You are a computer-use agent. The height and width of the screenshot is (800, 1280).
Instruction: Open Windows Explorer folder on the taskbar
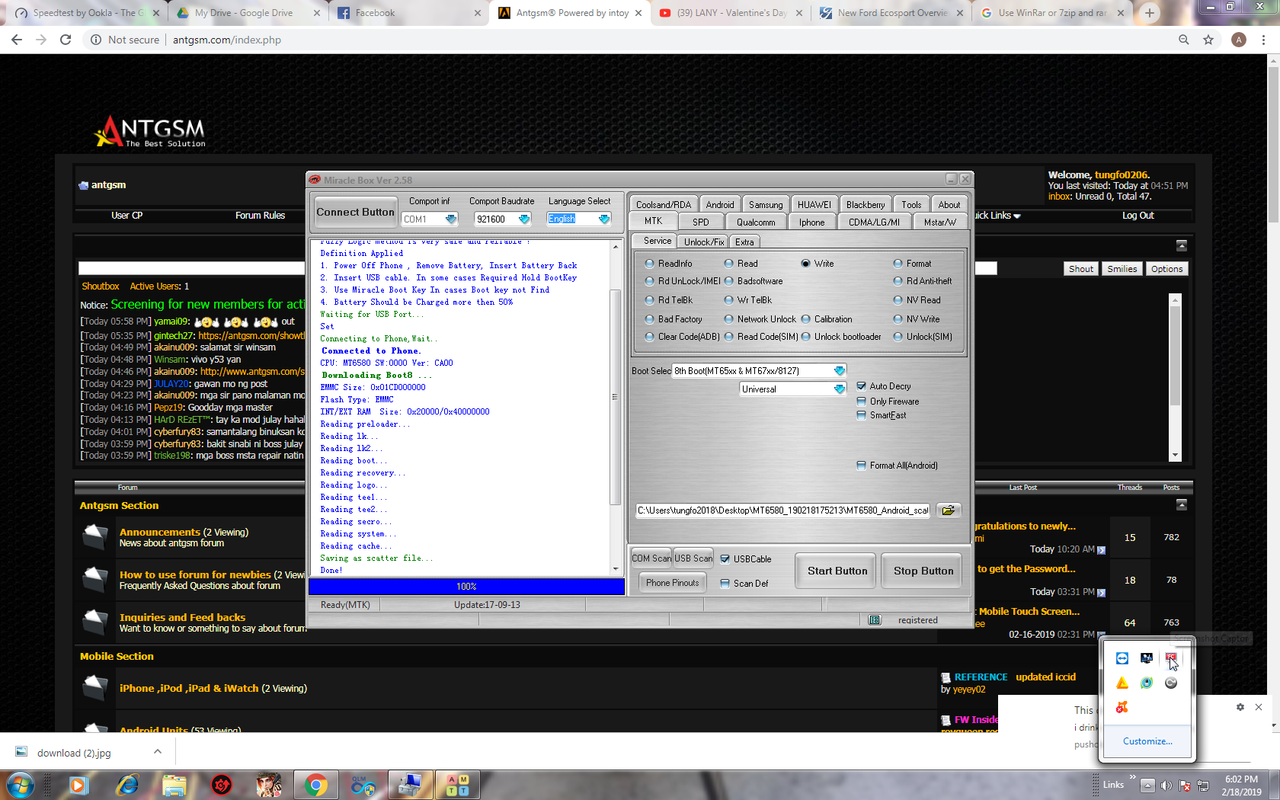coord(174,785)
